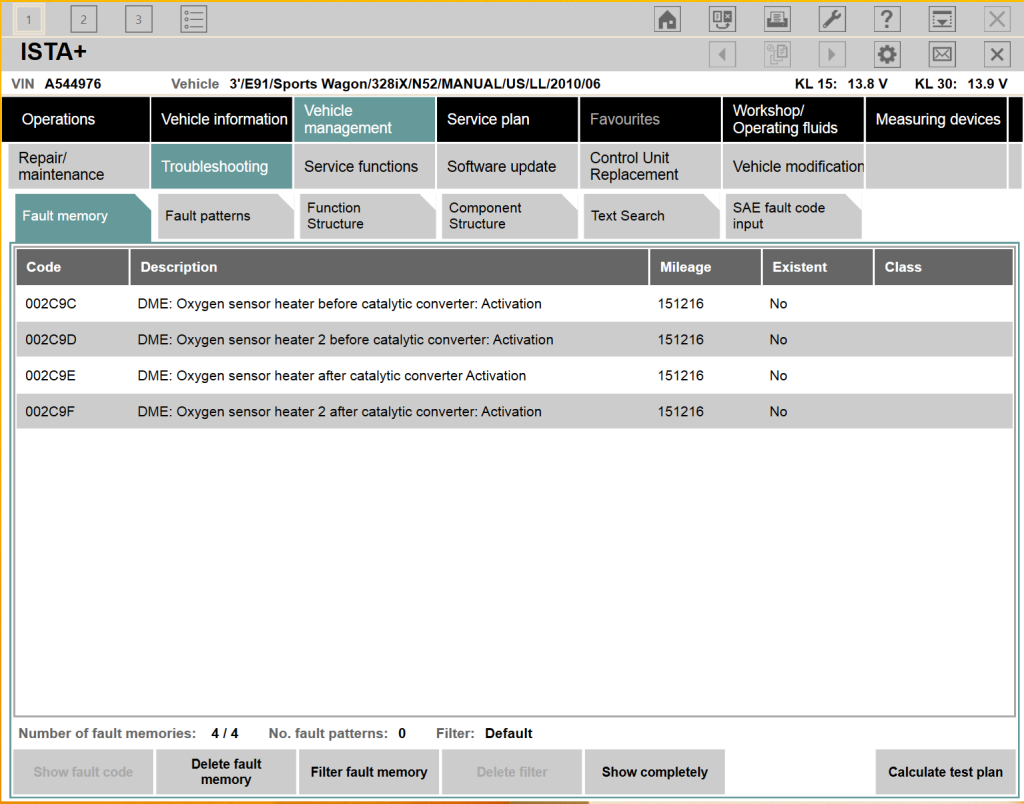Viewport: 1024px width, 804px height.
Task: Open the printer icon in toolbar
Action: (x=777, y=19)
